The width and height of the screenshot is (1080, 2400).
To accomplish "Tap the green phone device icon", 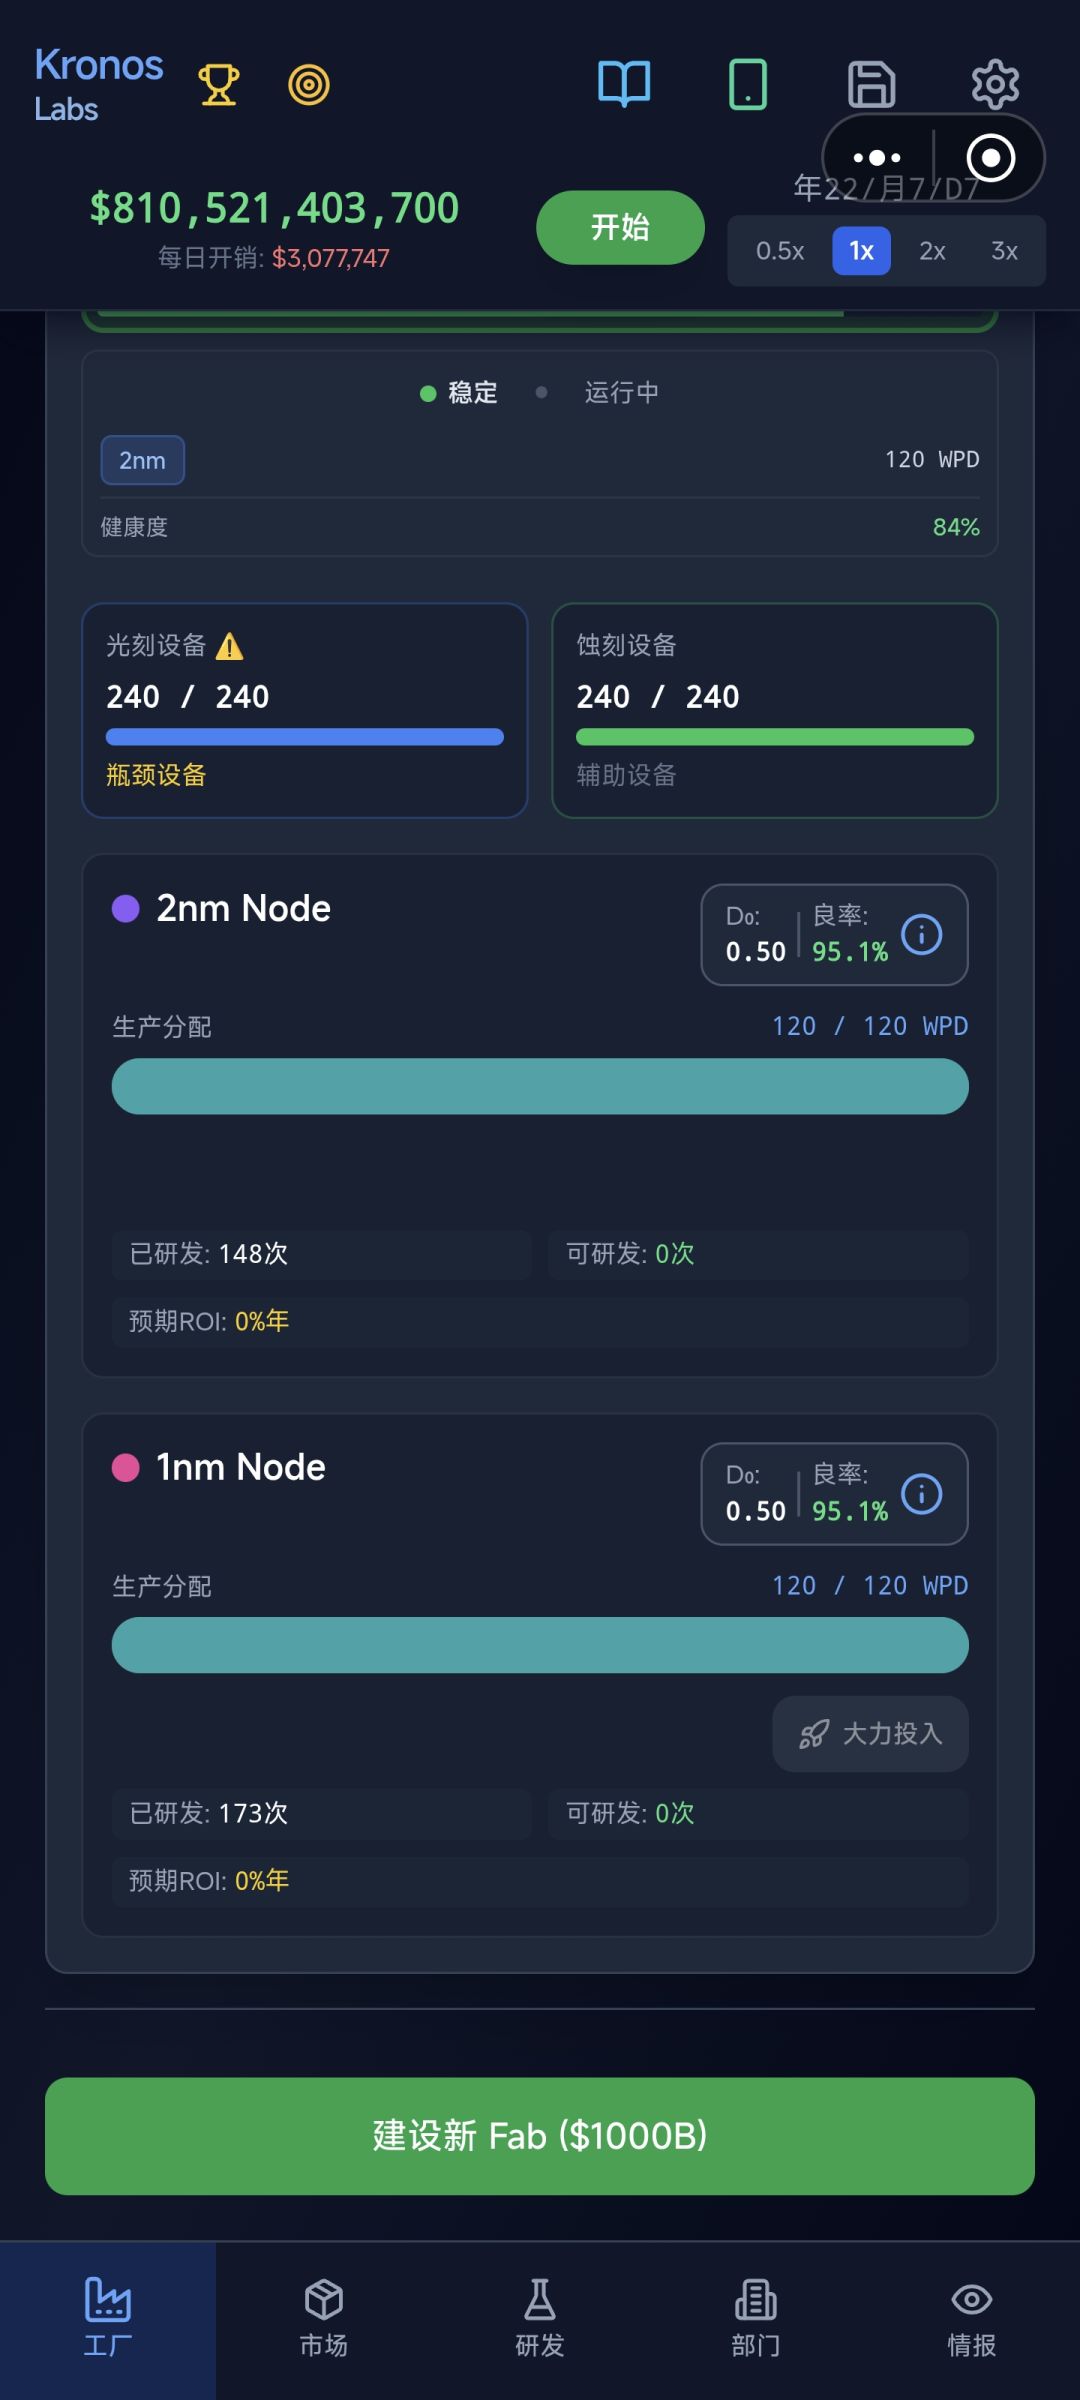I will click(748, 84).
